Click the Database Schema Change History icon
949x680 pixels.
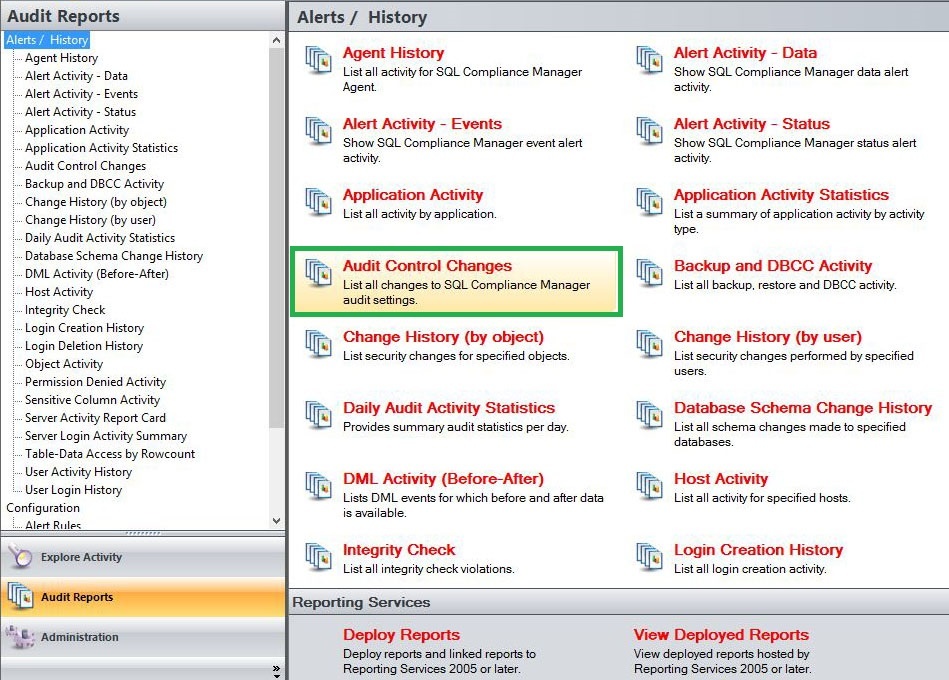pos(649,414)
